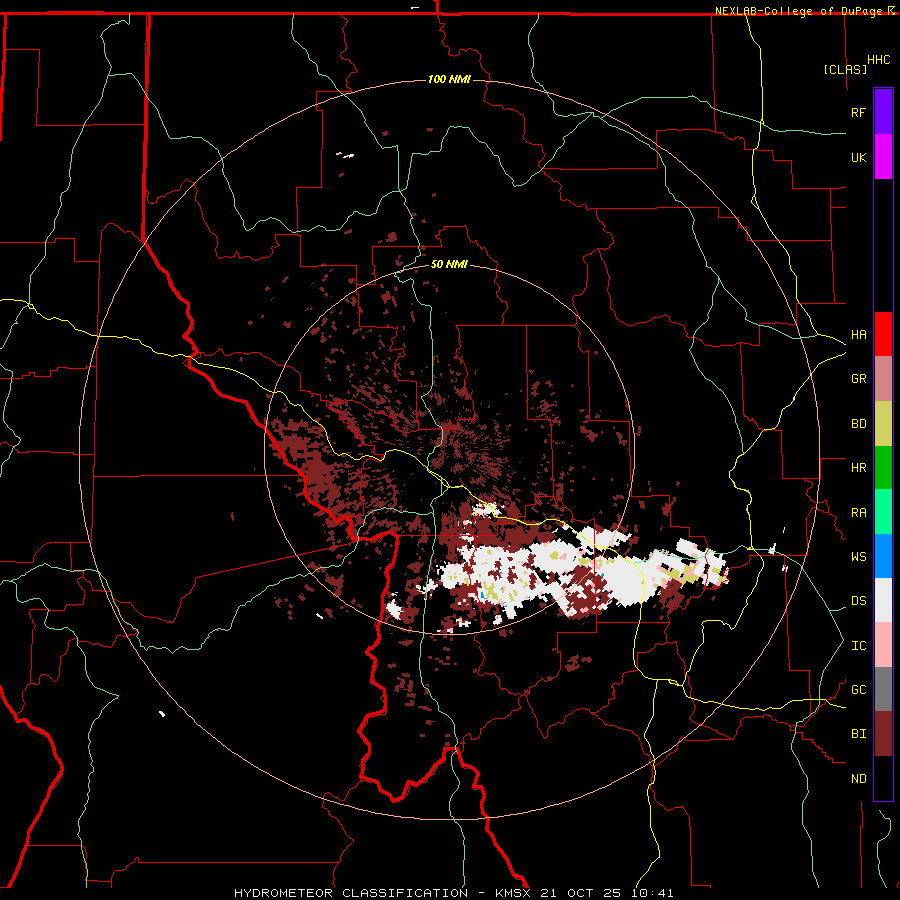Click the "HA" legend label
The width and height of the screenshot is (900, 900).
point(858,335)
